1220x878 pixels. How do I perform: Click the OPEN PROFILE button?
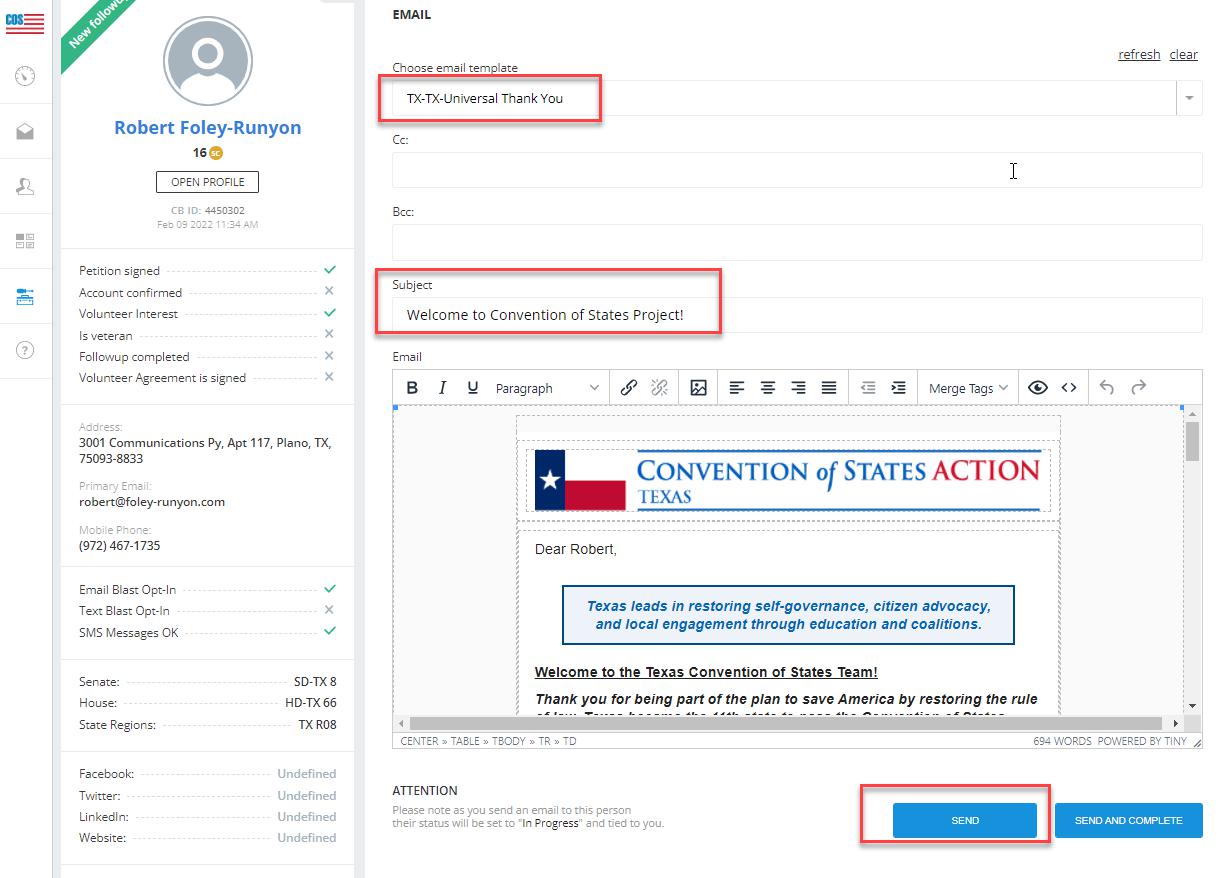point(207,182)
